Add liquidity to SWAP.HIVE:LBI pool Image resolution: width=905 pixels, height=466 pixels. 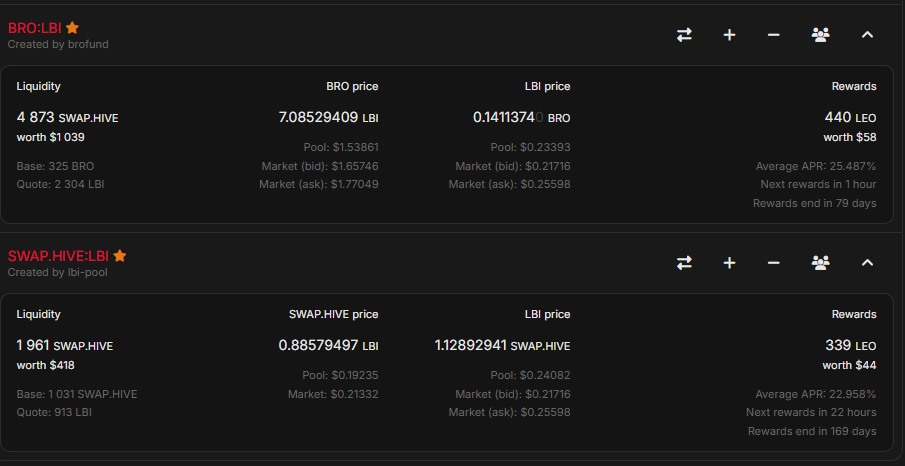pos(729,263)
